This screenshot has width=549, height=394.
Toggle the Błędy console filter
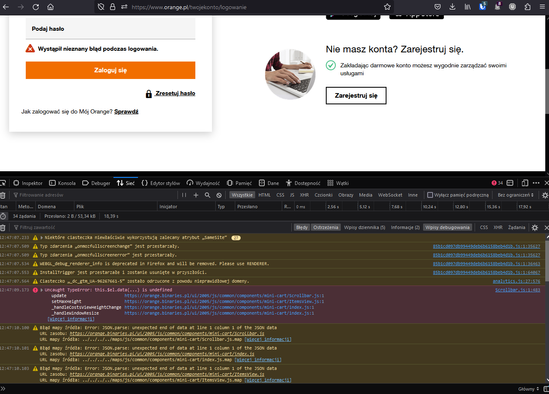(302, 228)
